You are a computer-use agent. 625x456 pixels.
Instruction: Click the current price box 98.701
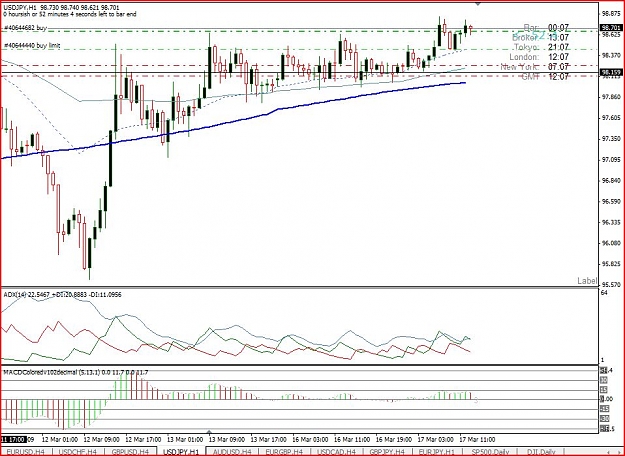611,28
